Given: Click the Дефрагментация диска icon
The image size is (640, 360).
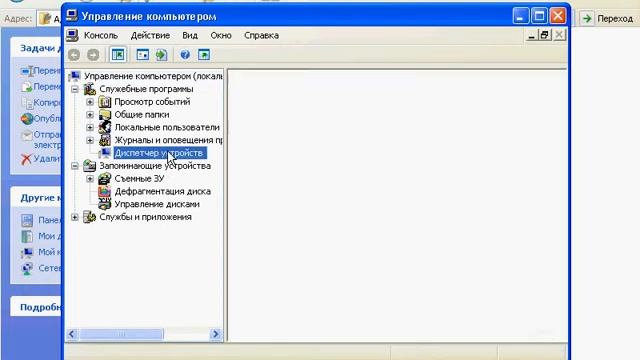Looking at the screenshot, I should [x=105, y=191].
